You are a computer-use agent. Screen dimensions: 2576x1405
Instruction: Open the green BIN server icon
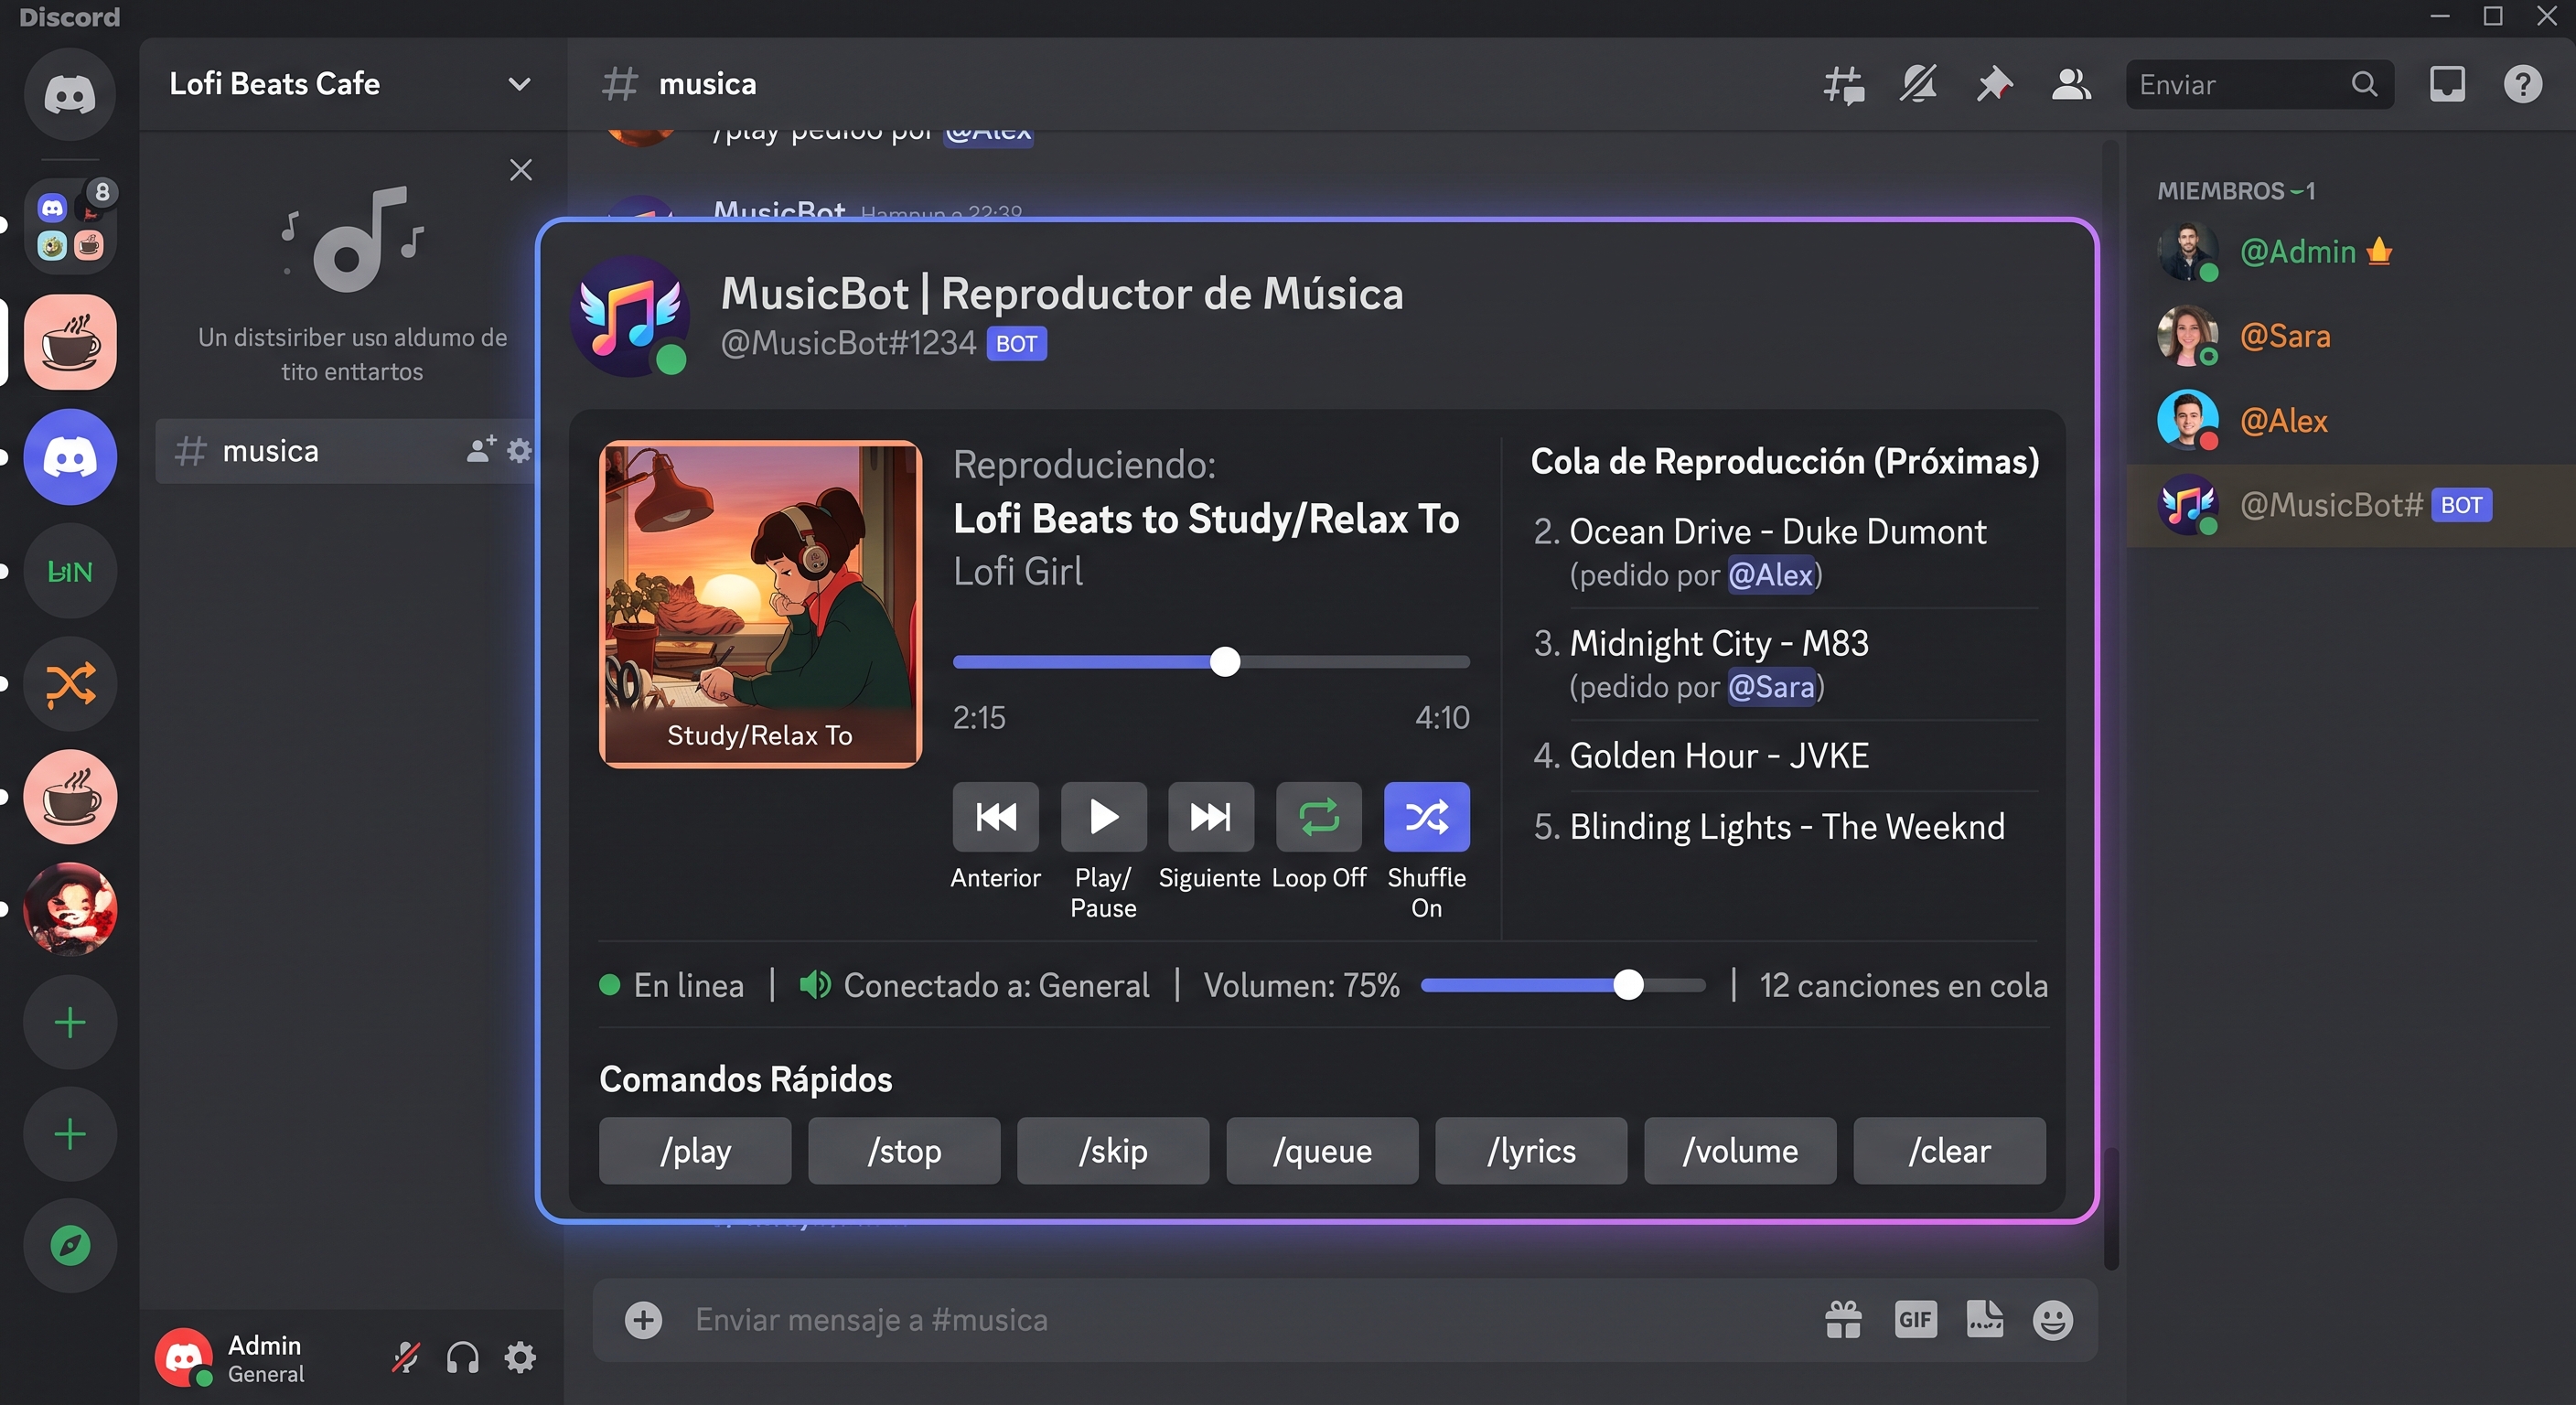coord(70,571)
